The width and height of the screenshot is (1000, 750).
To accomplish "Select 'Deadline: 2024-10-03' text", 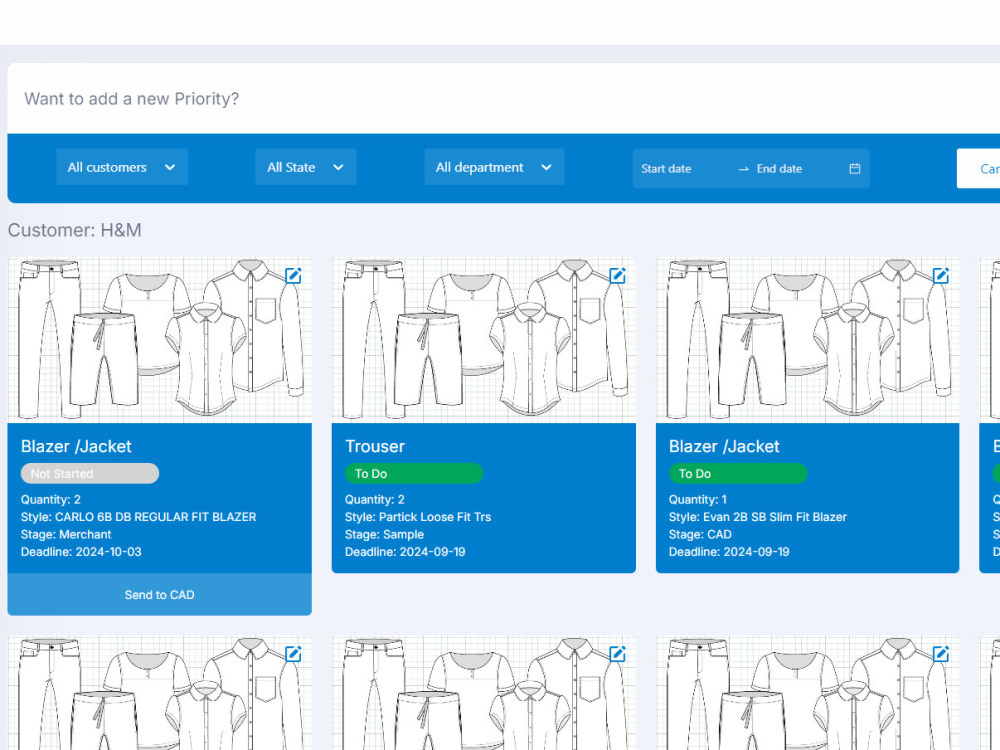I will 81,552.
